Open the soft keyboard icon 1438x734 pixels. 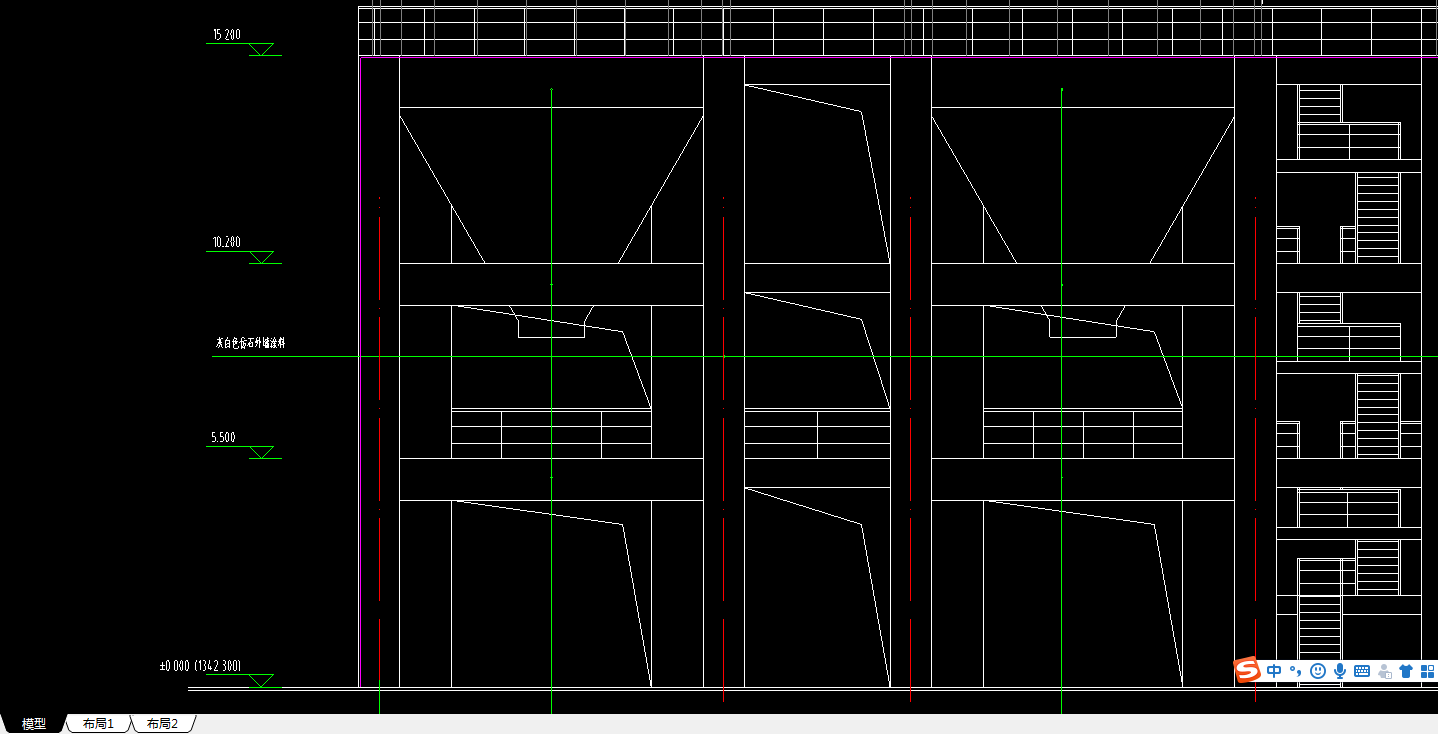coord(1362,671)
